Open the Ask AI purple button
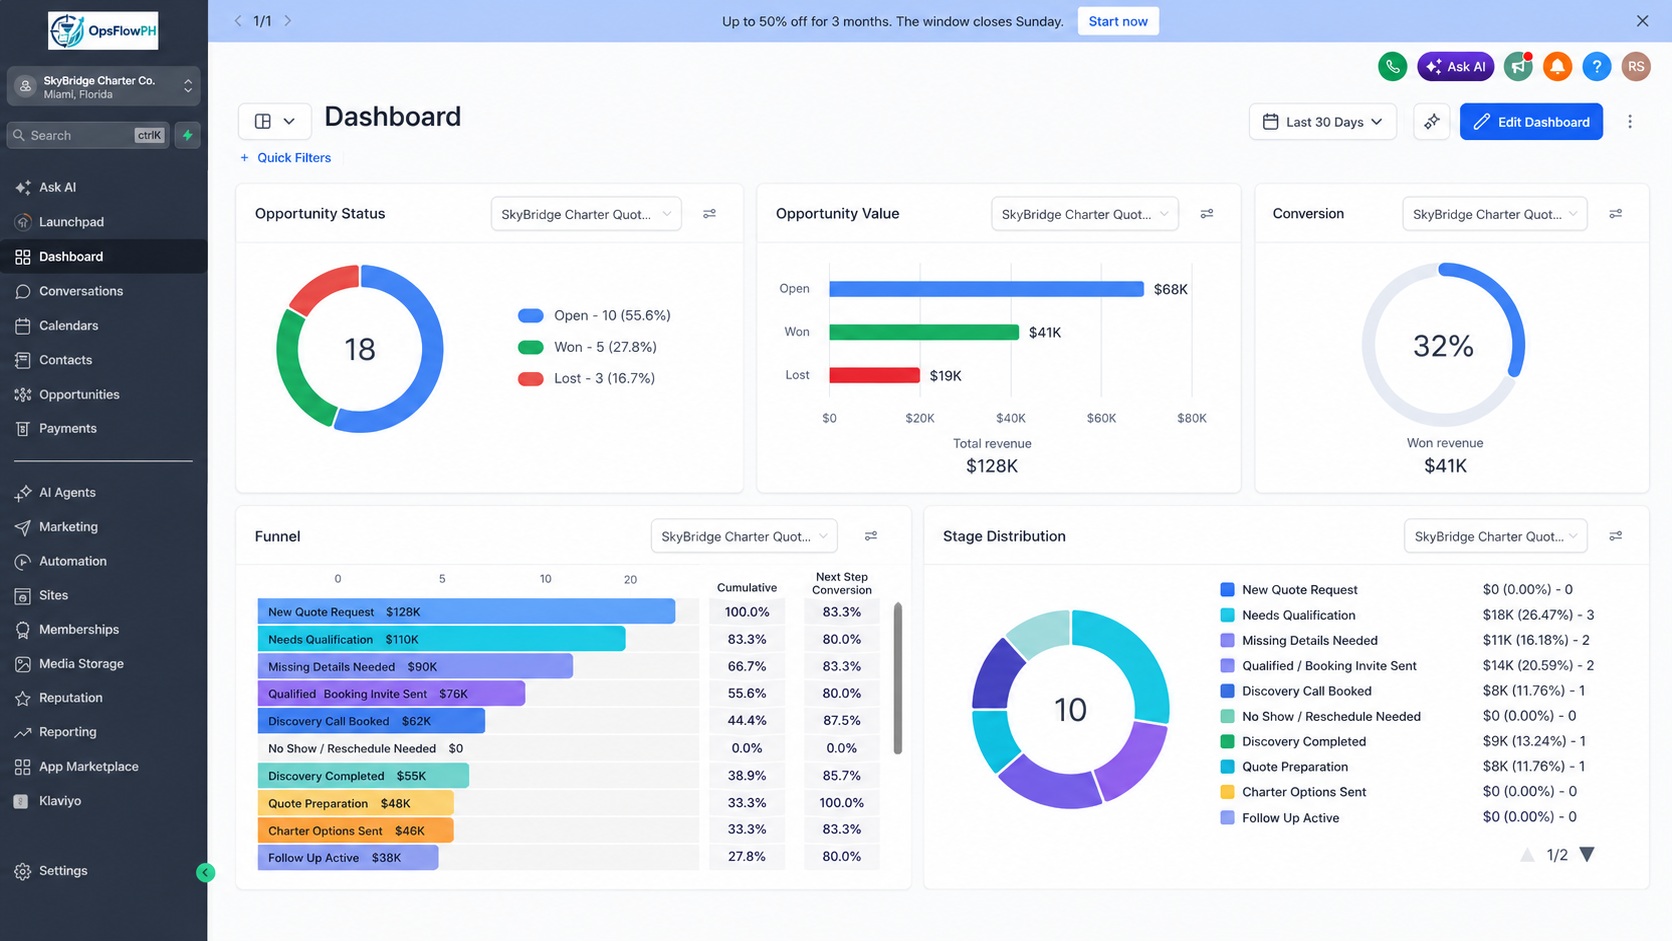The width and height of the screenshot is (1672, 941). coord(1455,66)
